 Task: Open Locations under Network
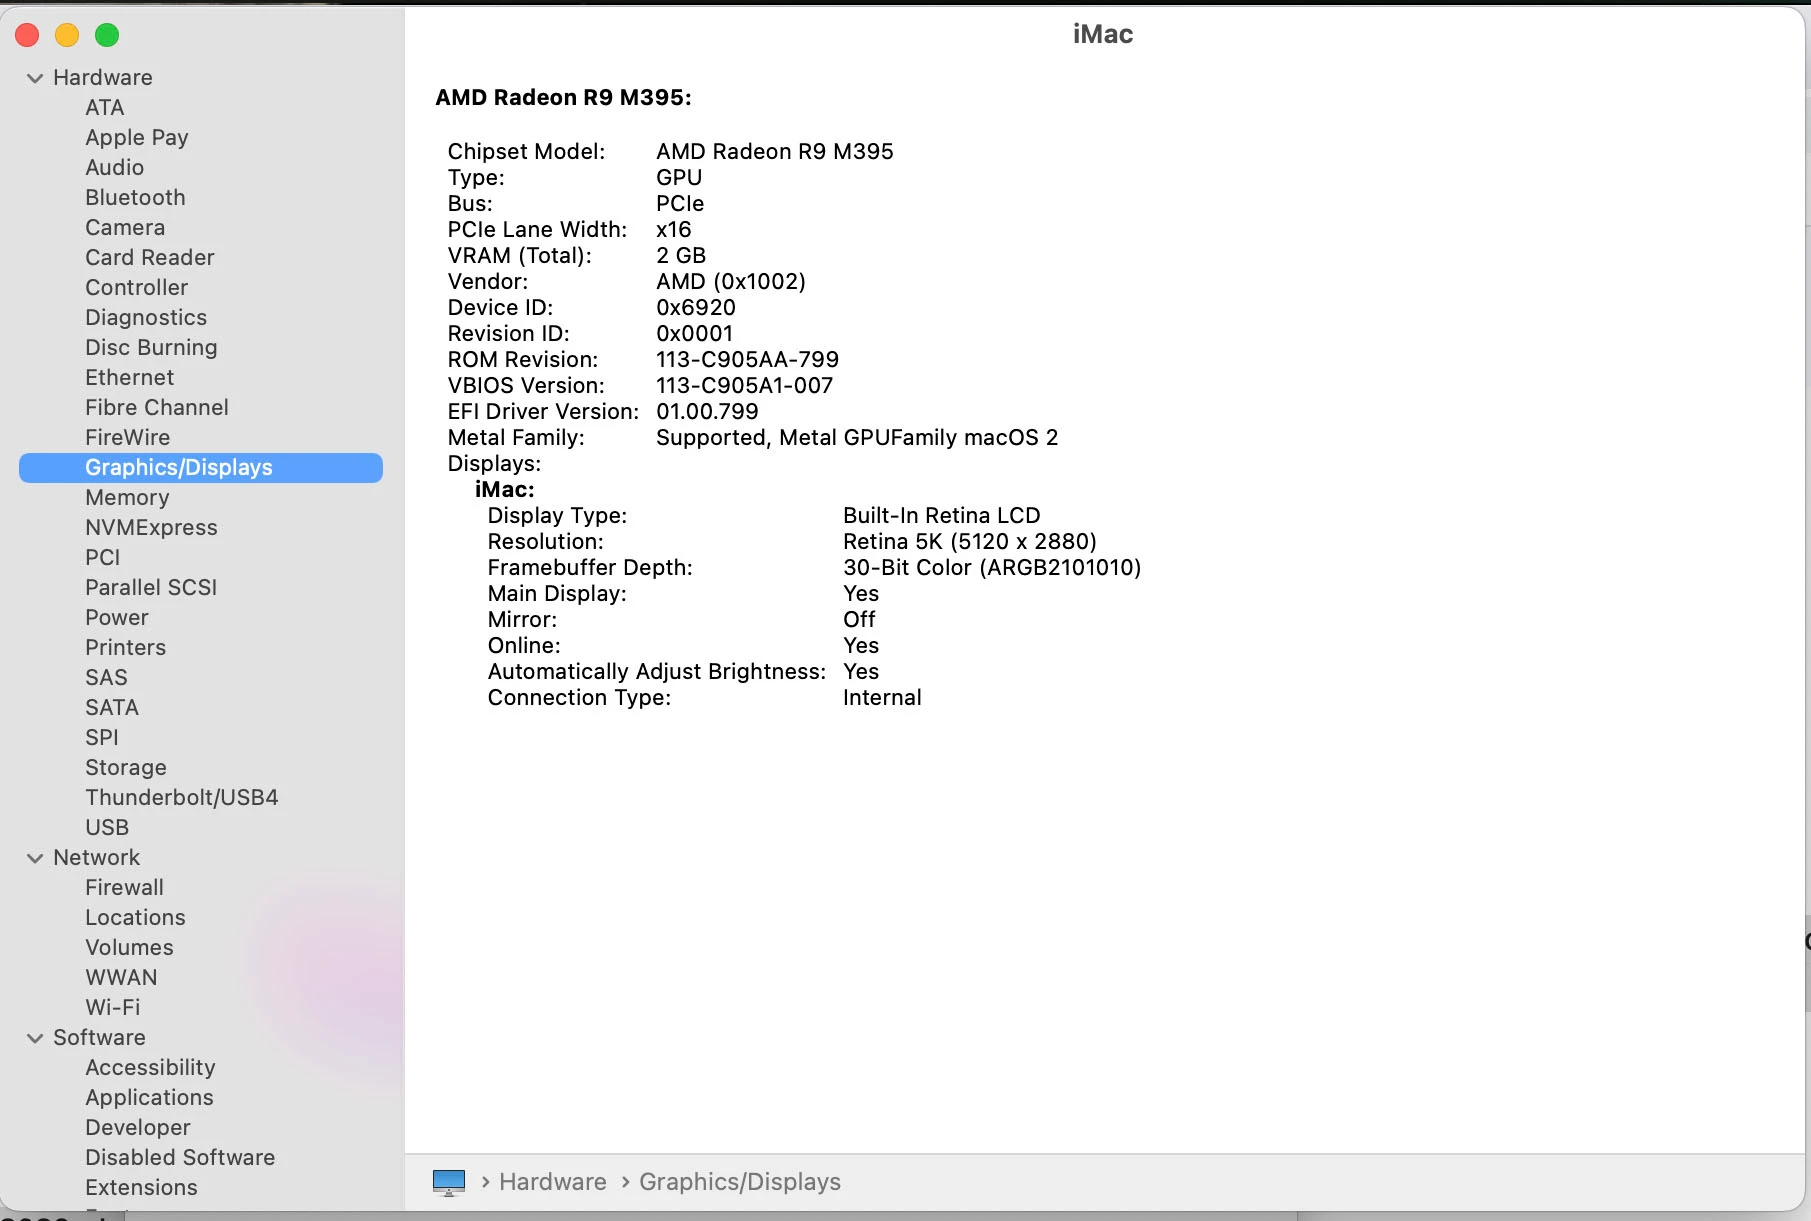(x=135, y=917)
